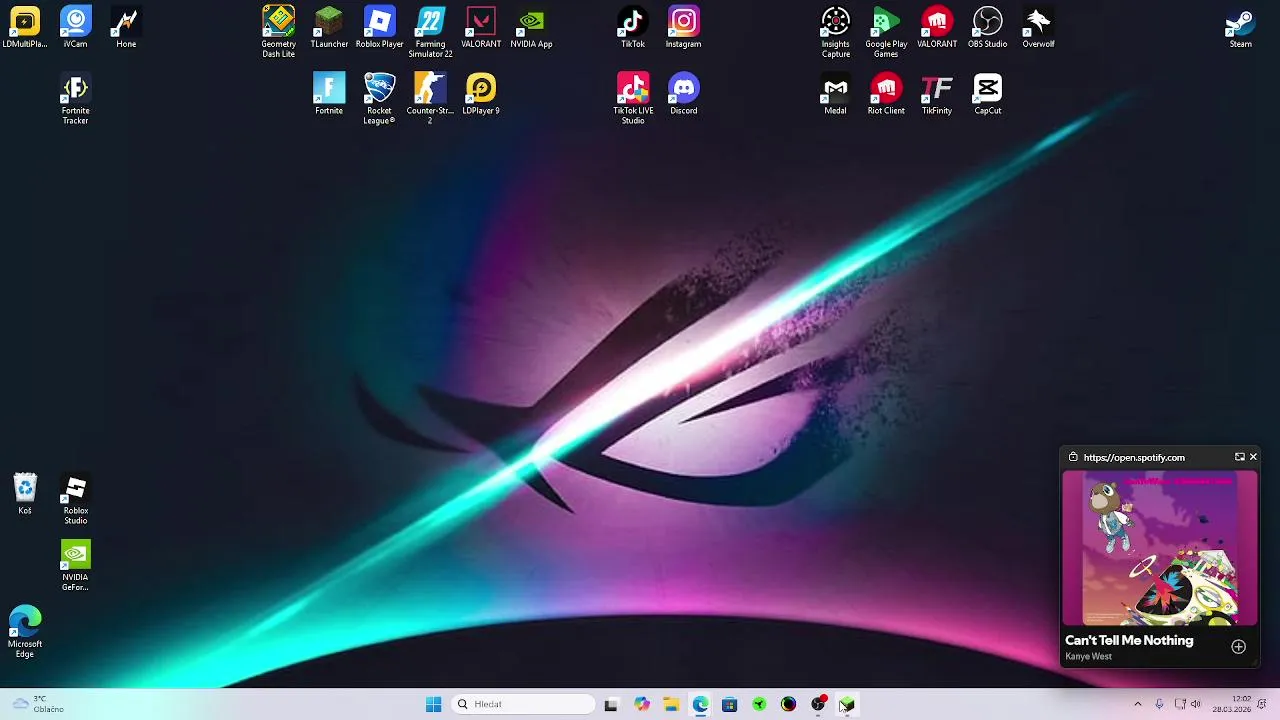Open TLauncher Minecraft shortcut

pos(329,27)
